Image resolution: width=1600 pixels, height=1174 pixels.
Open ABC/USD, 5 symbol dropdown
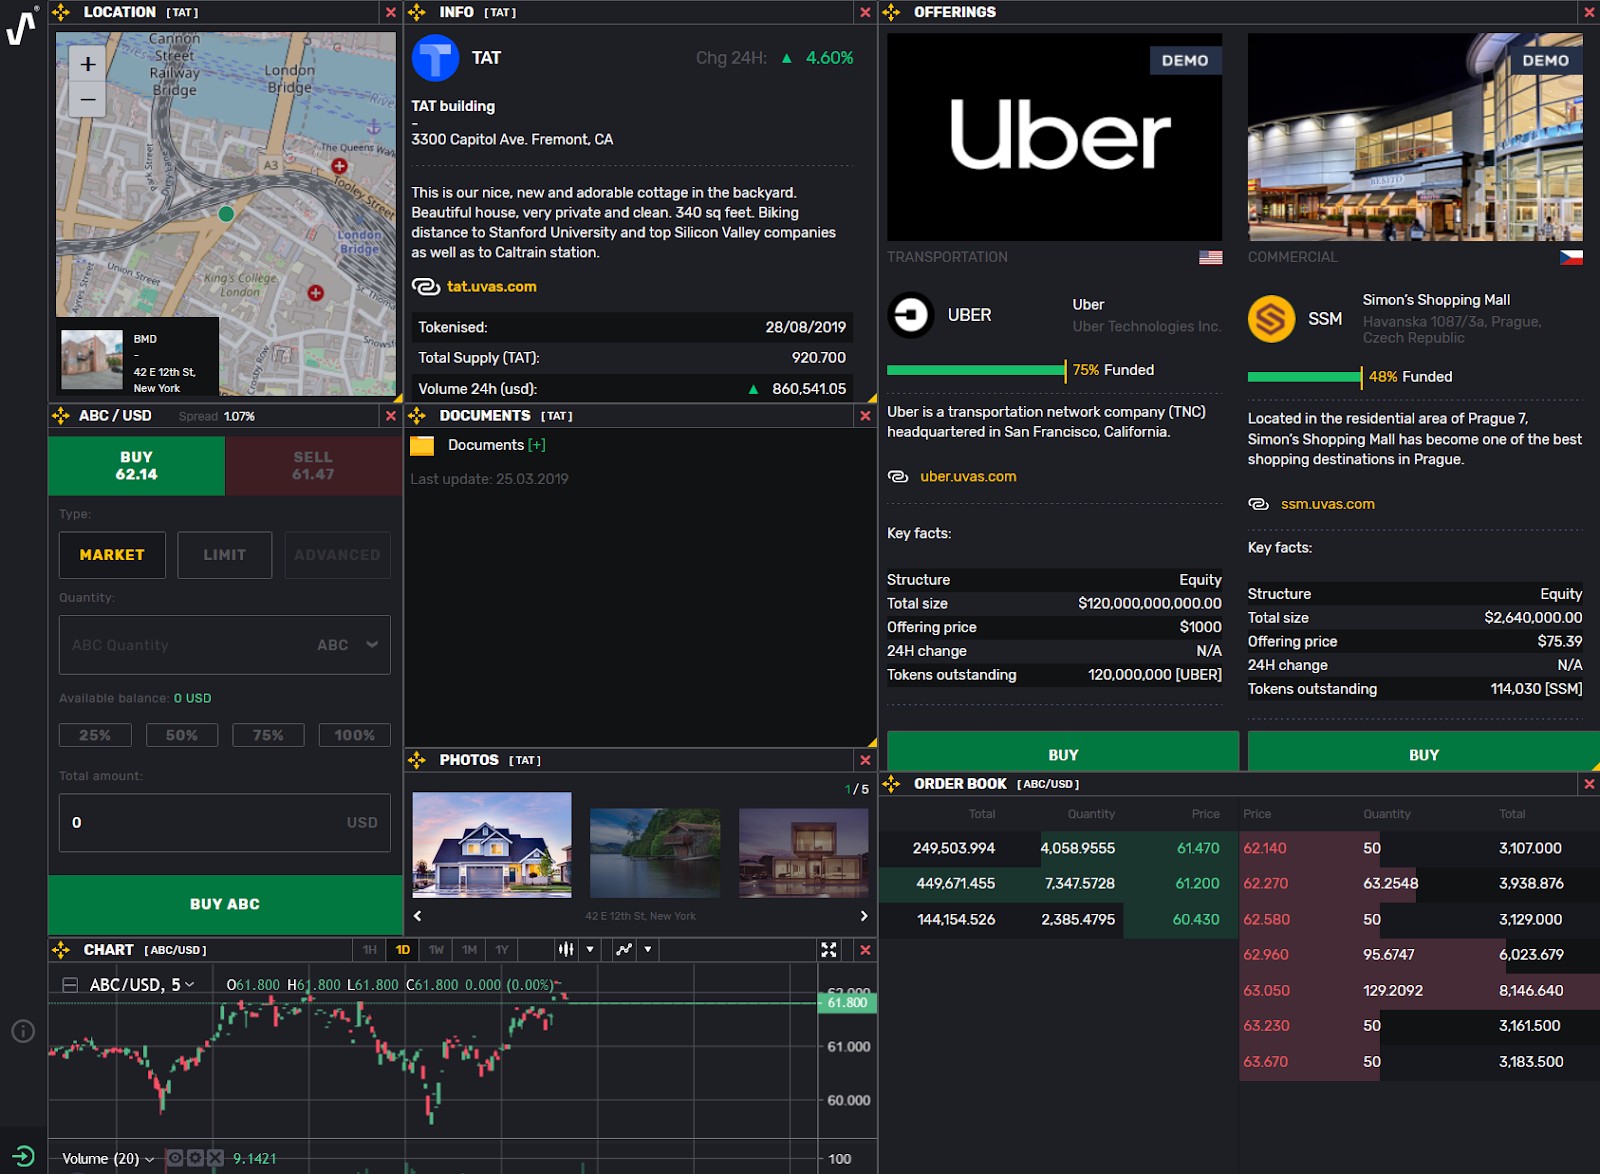click(x=142, y=985)
